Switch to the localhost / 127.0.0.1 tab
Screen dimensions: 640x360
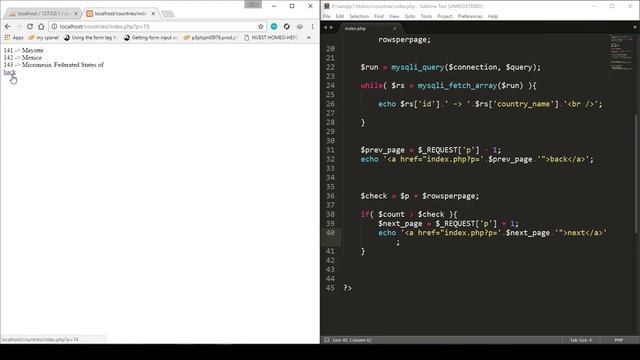click(x=42, y=13)
